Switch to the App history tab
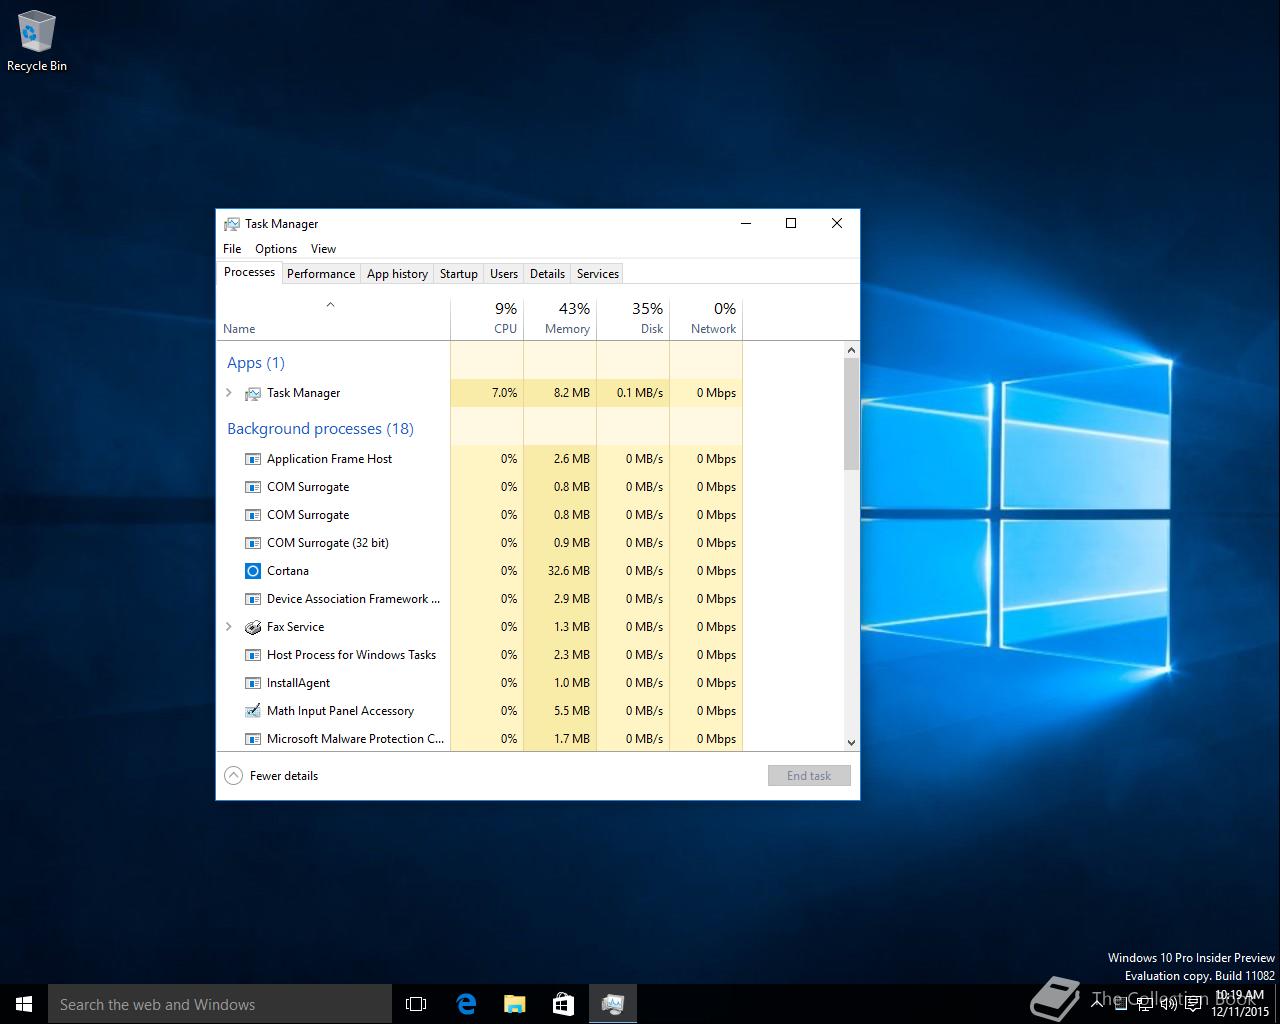The height and width of the screenshot is (1024, 1280). click(397, 274)
